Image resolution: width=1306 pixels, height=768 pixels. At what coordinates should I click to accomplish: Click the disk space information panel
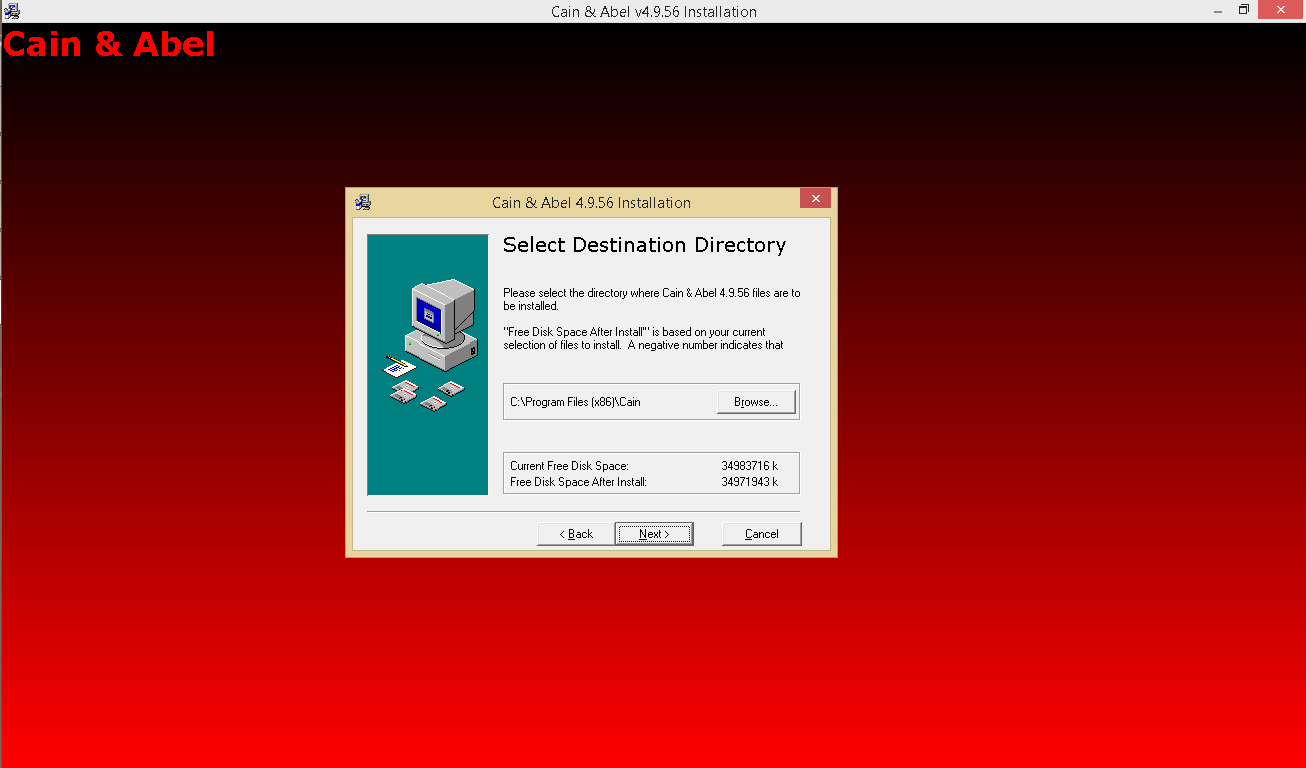[651, 472]
